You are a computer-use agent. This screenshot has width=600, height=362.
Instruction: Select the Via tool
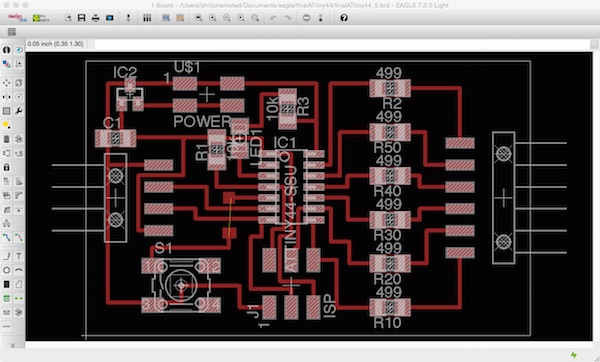pos(7,298)
